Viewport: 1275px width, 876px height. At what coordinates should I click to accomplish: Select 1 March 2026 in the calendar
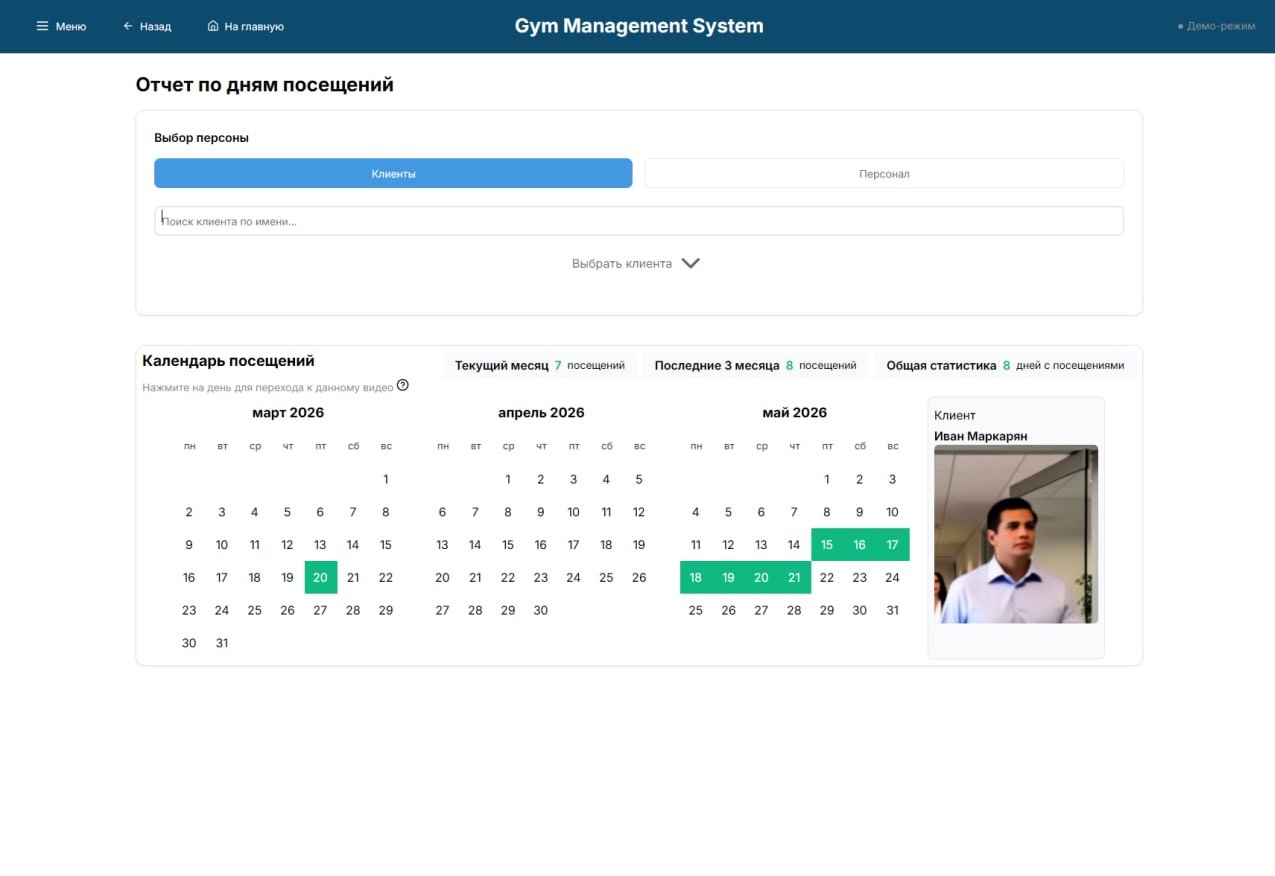[386, 479]
